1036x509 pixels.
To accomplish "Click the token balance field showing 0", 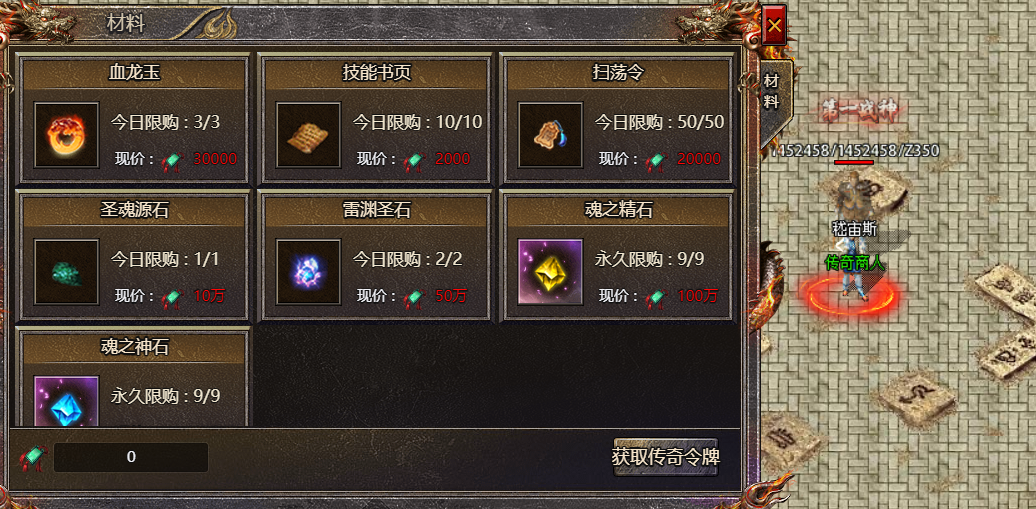I will 131,457.
